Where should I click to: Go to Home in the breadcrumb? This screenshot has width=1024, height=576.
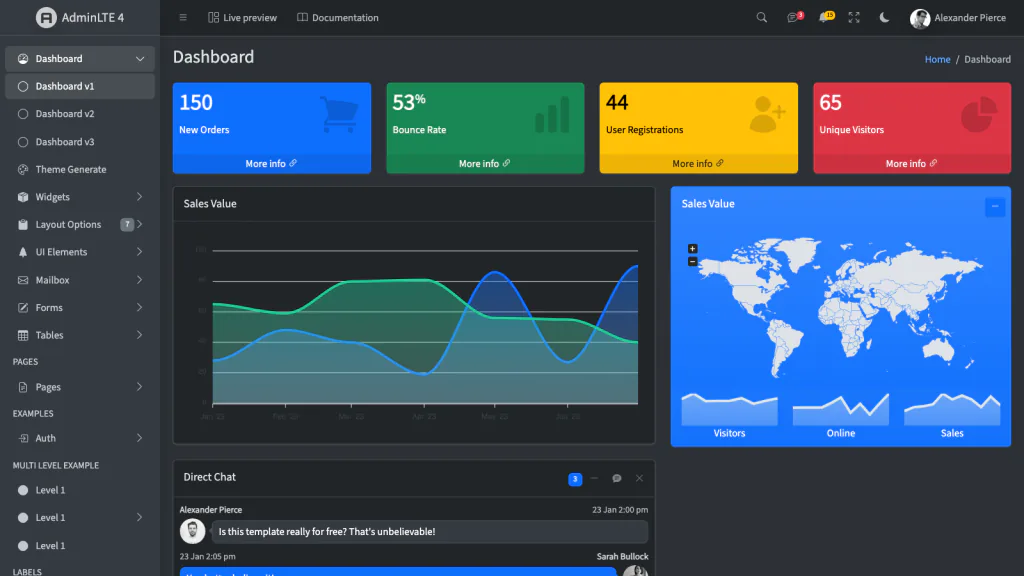point(937,59)
